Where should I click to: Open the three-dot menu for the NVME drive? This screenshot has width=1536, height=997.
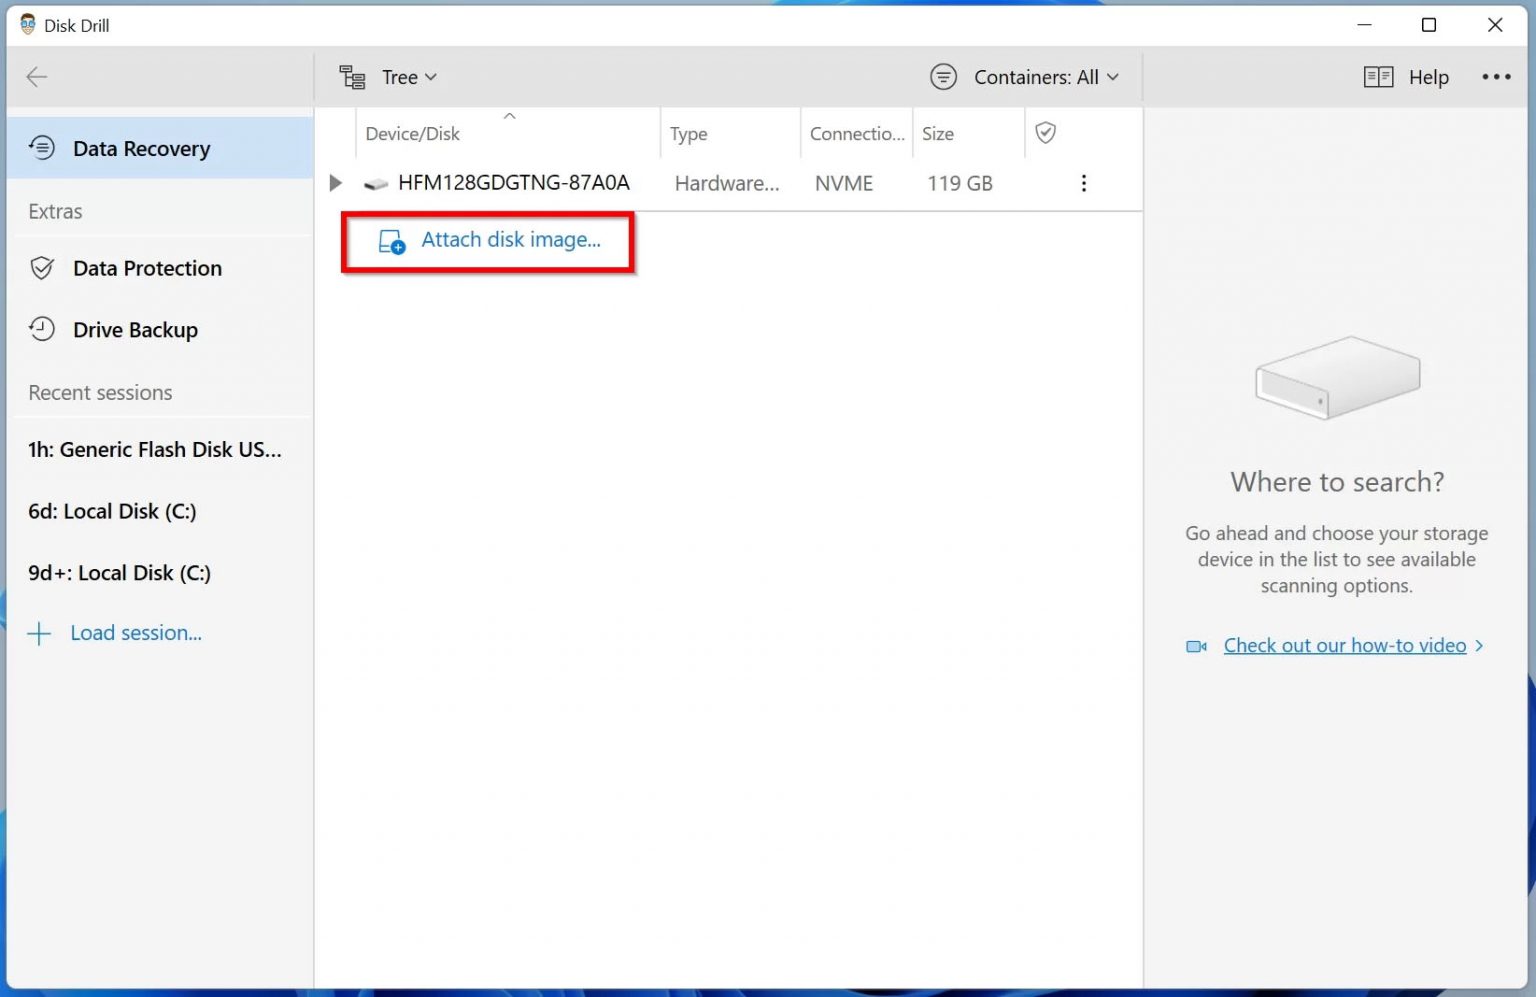[x=1084, y=183]
